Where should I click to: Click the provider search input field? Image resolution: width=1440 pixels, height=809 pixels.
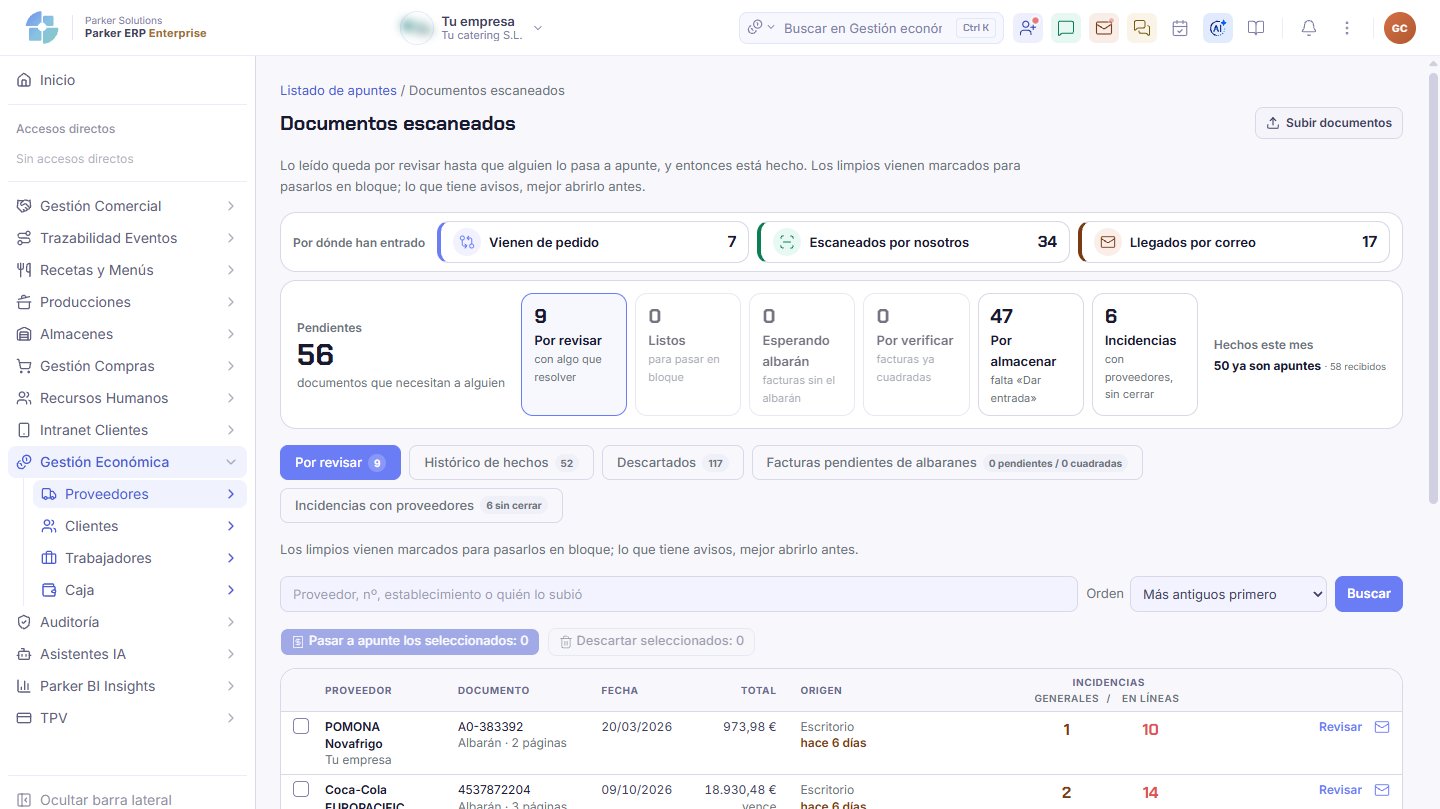tap(679, 594)
